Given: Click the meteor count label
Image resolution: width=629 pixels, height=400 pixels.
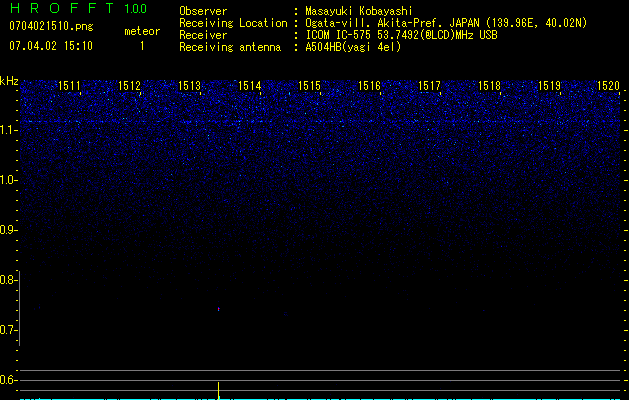Looking at the screenshot, I should (x=141, y=31).
